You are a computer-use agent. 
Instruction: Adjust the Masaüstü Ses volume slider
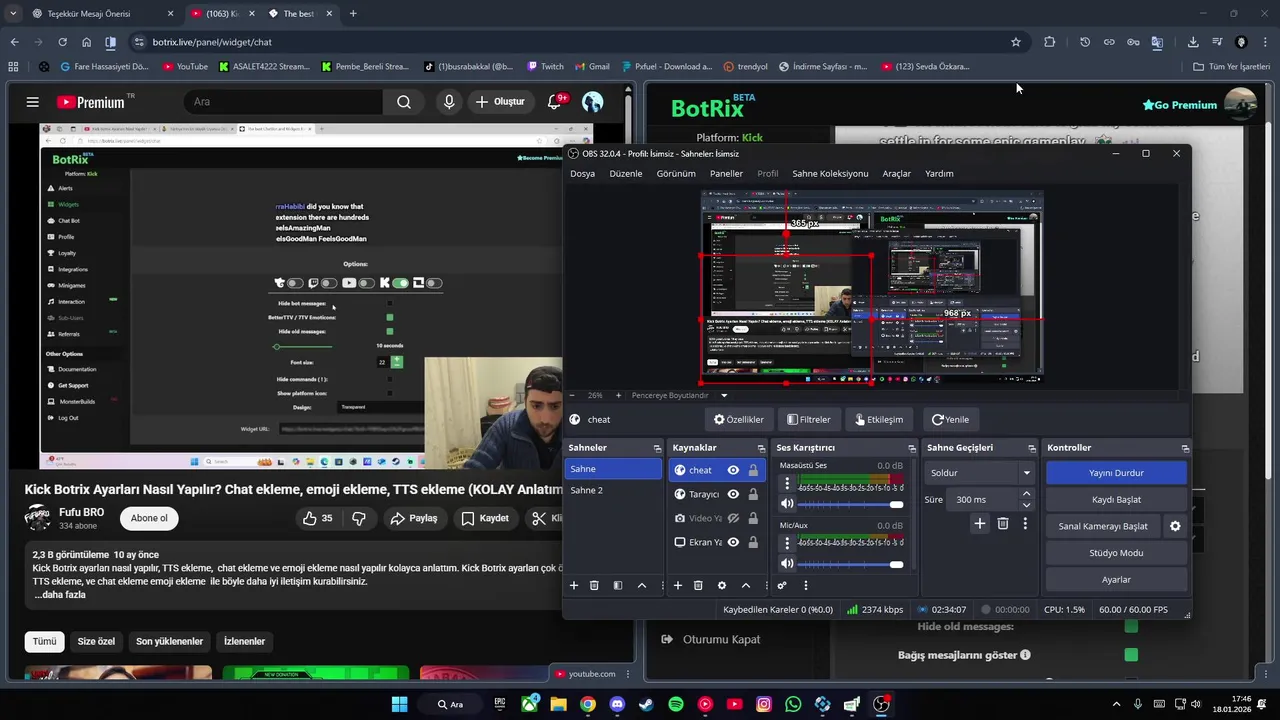click(851, 504)
